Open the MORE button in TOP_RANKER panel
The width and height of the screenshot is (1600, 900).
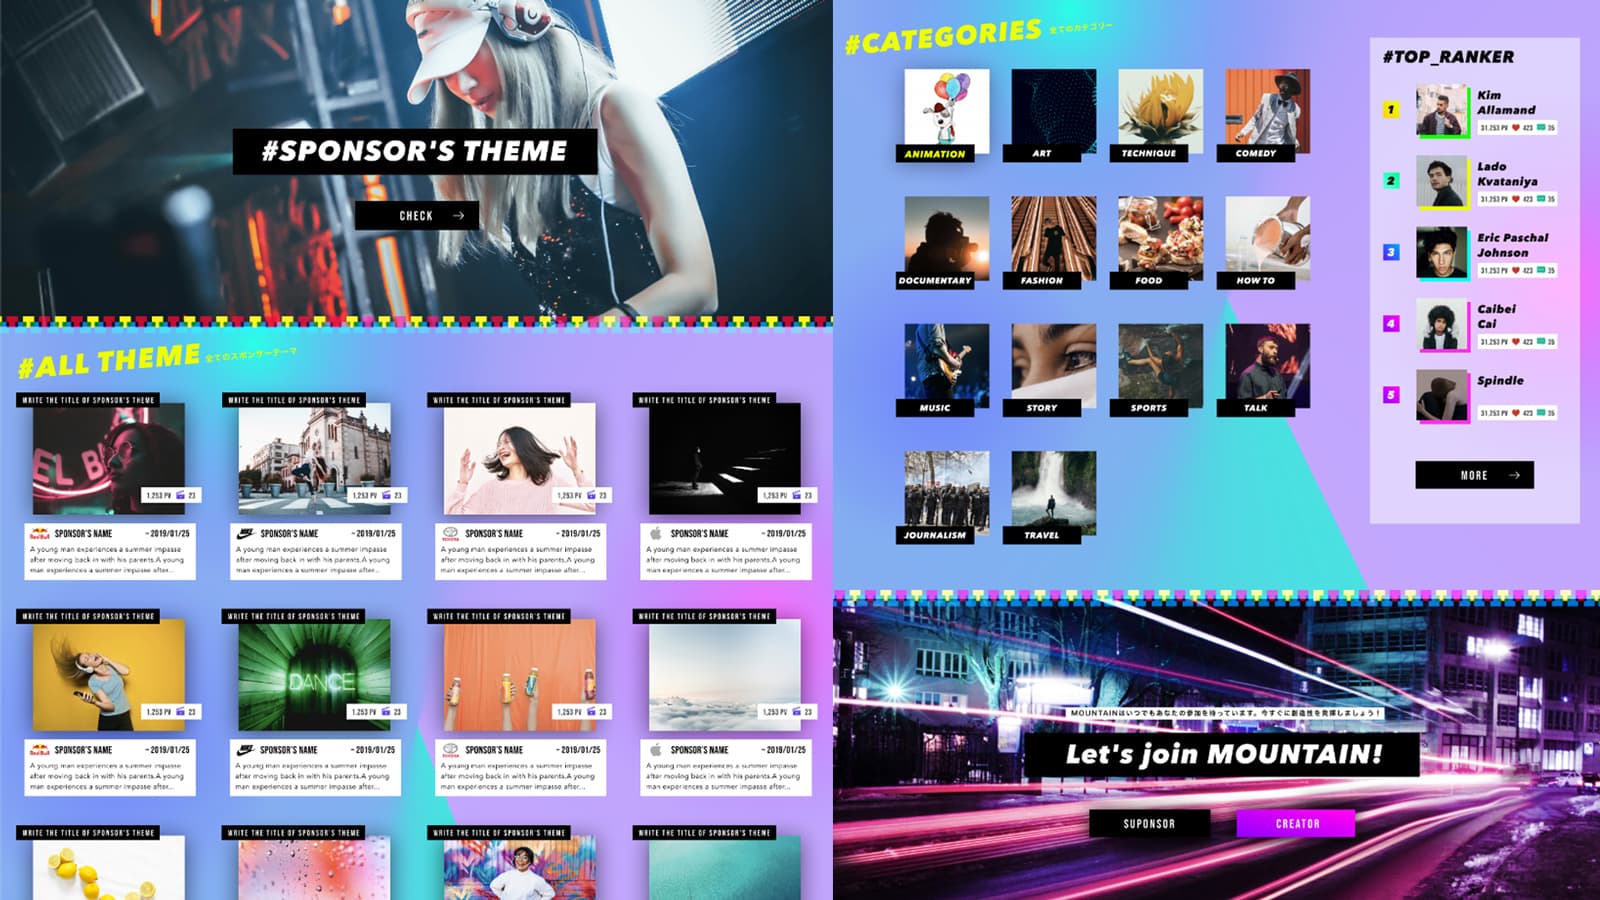click(1474, 475)
